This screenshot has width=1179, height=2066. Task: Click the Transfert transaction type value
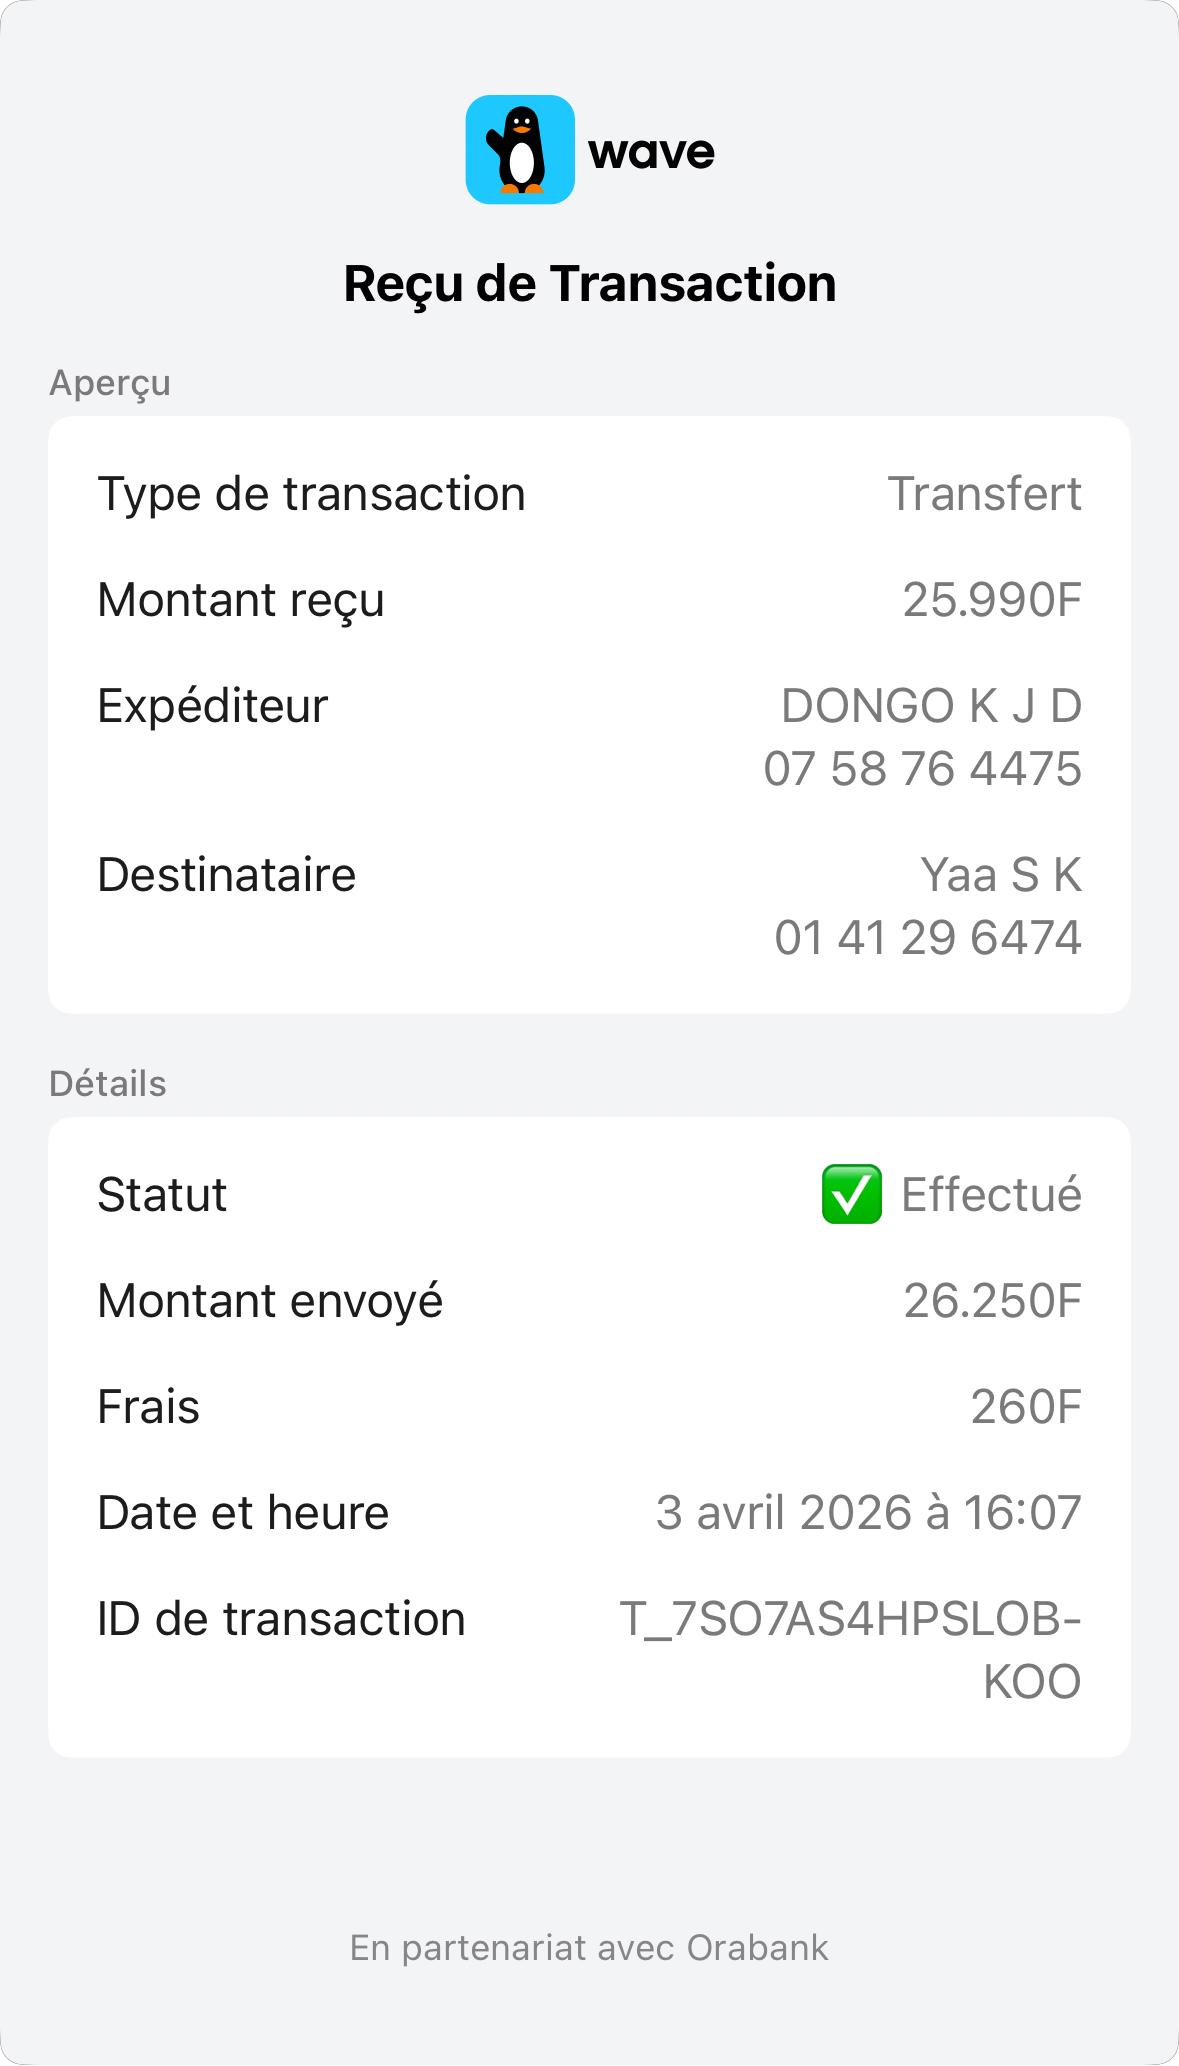(984, 494)
